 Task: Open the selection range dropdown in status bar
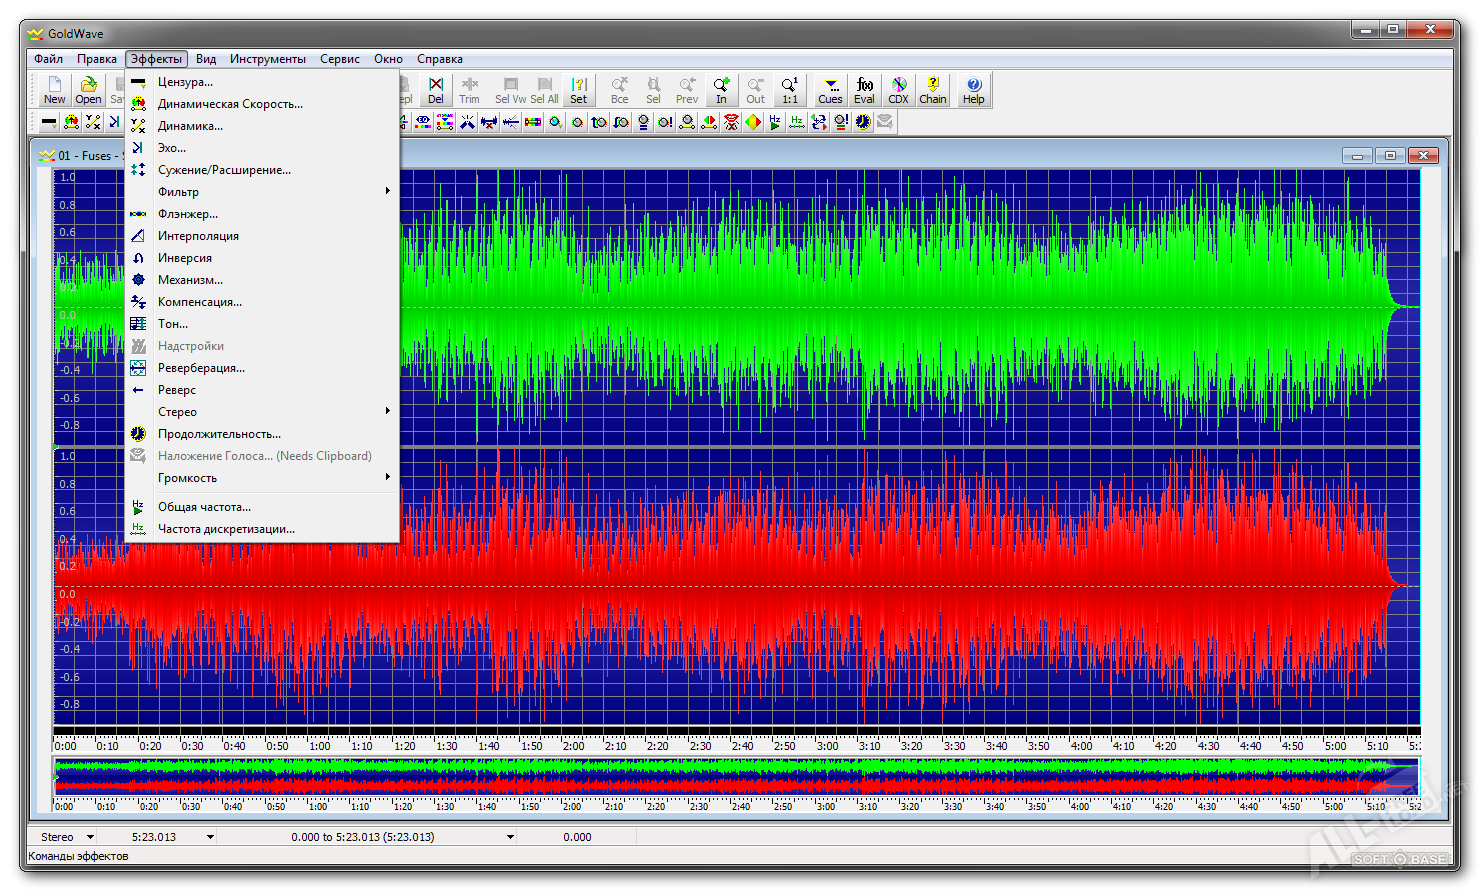click(510, 837)
